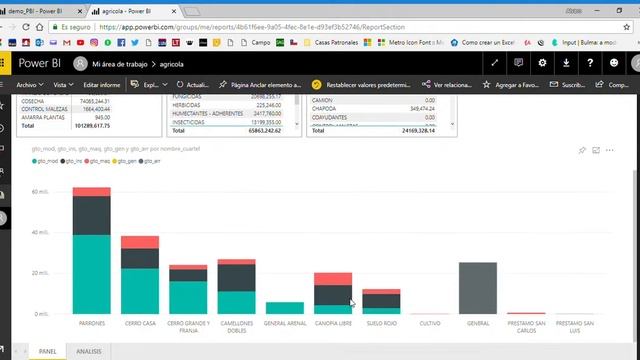Click scroll-down arrow in the fungicidas table
This screenshot has height=360, width=640.
pyautogui.click(x=297, y=124)
